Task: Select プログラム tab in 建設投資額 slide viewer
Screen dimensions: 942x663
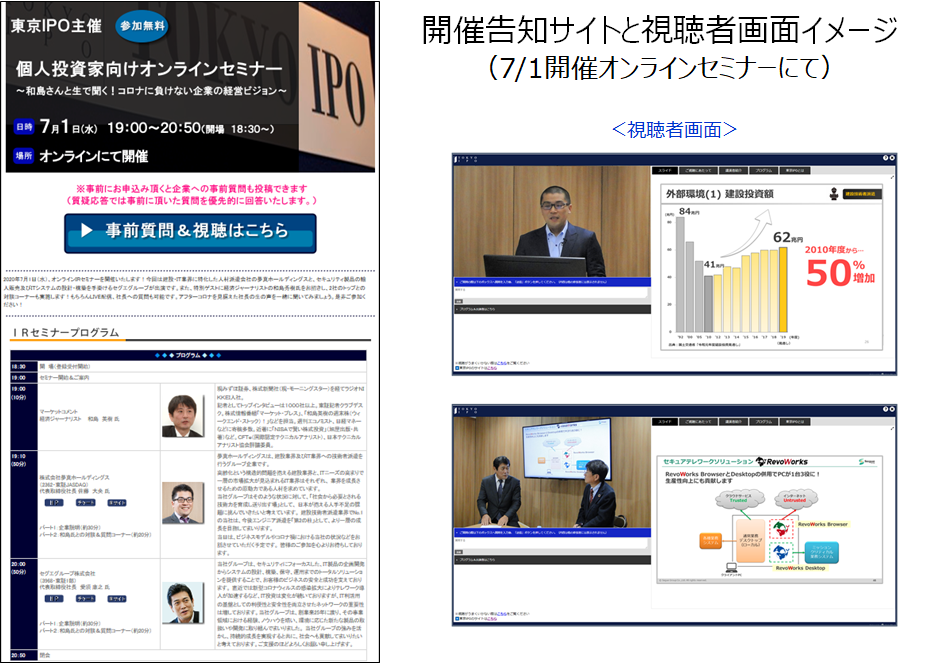Action: pyautogui.click(x=764, y=171)
